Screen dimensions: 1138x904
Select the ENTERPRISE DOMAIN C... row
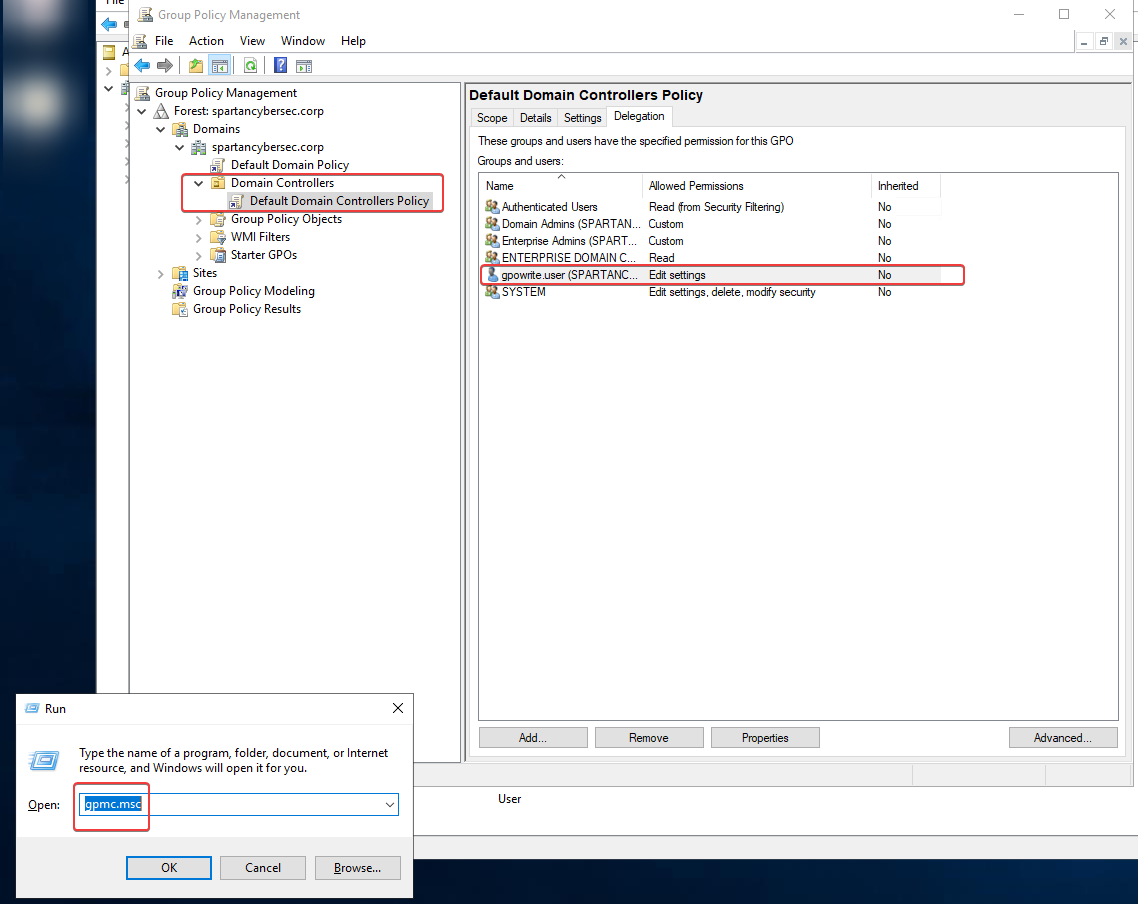pyautogui.click(x=711, y=258)
